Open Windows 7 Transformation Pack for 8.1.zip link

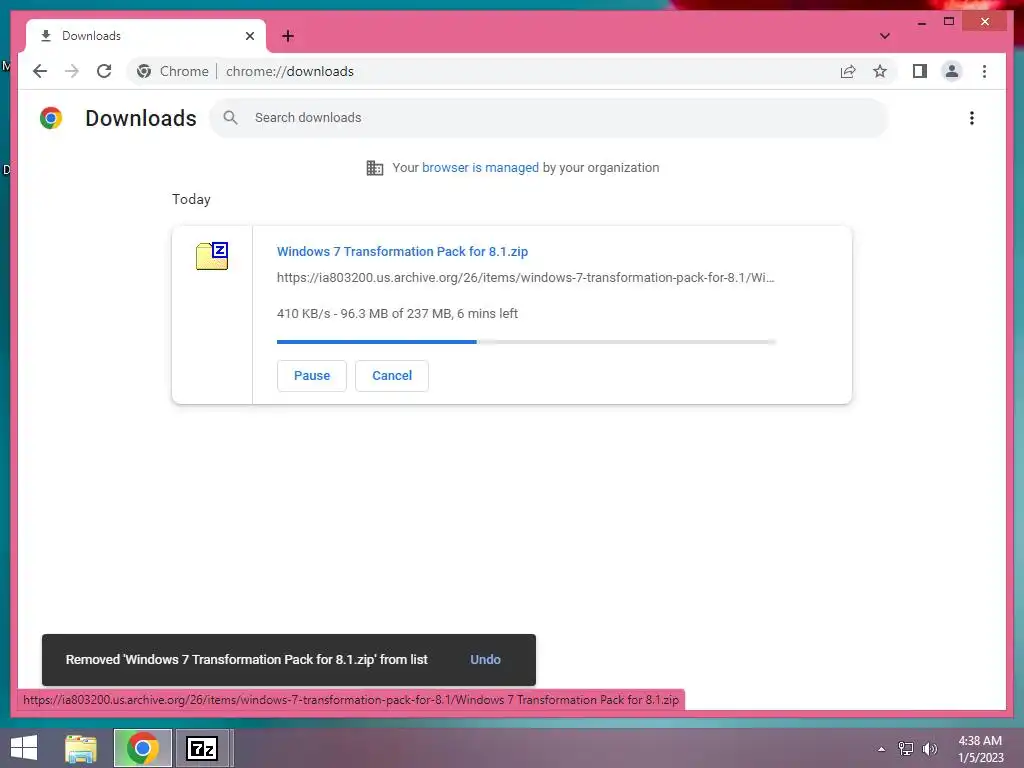[402, 251]
